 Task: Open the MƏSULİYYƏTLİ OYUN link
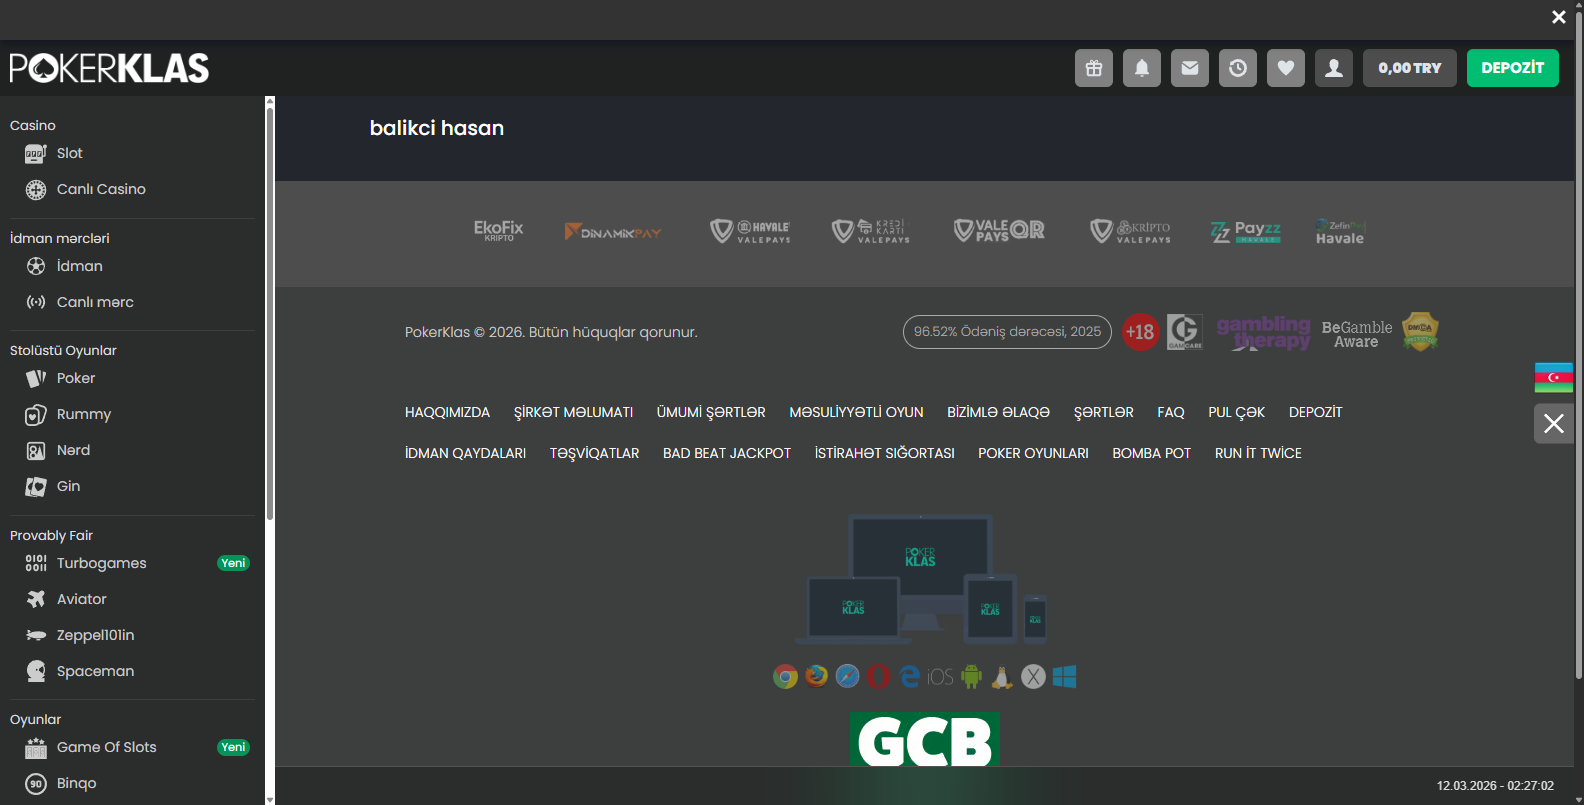(x=856, y=412)
